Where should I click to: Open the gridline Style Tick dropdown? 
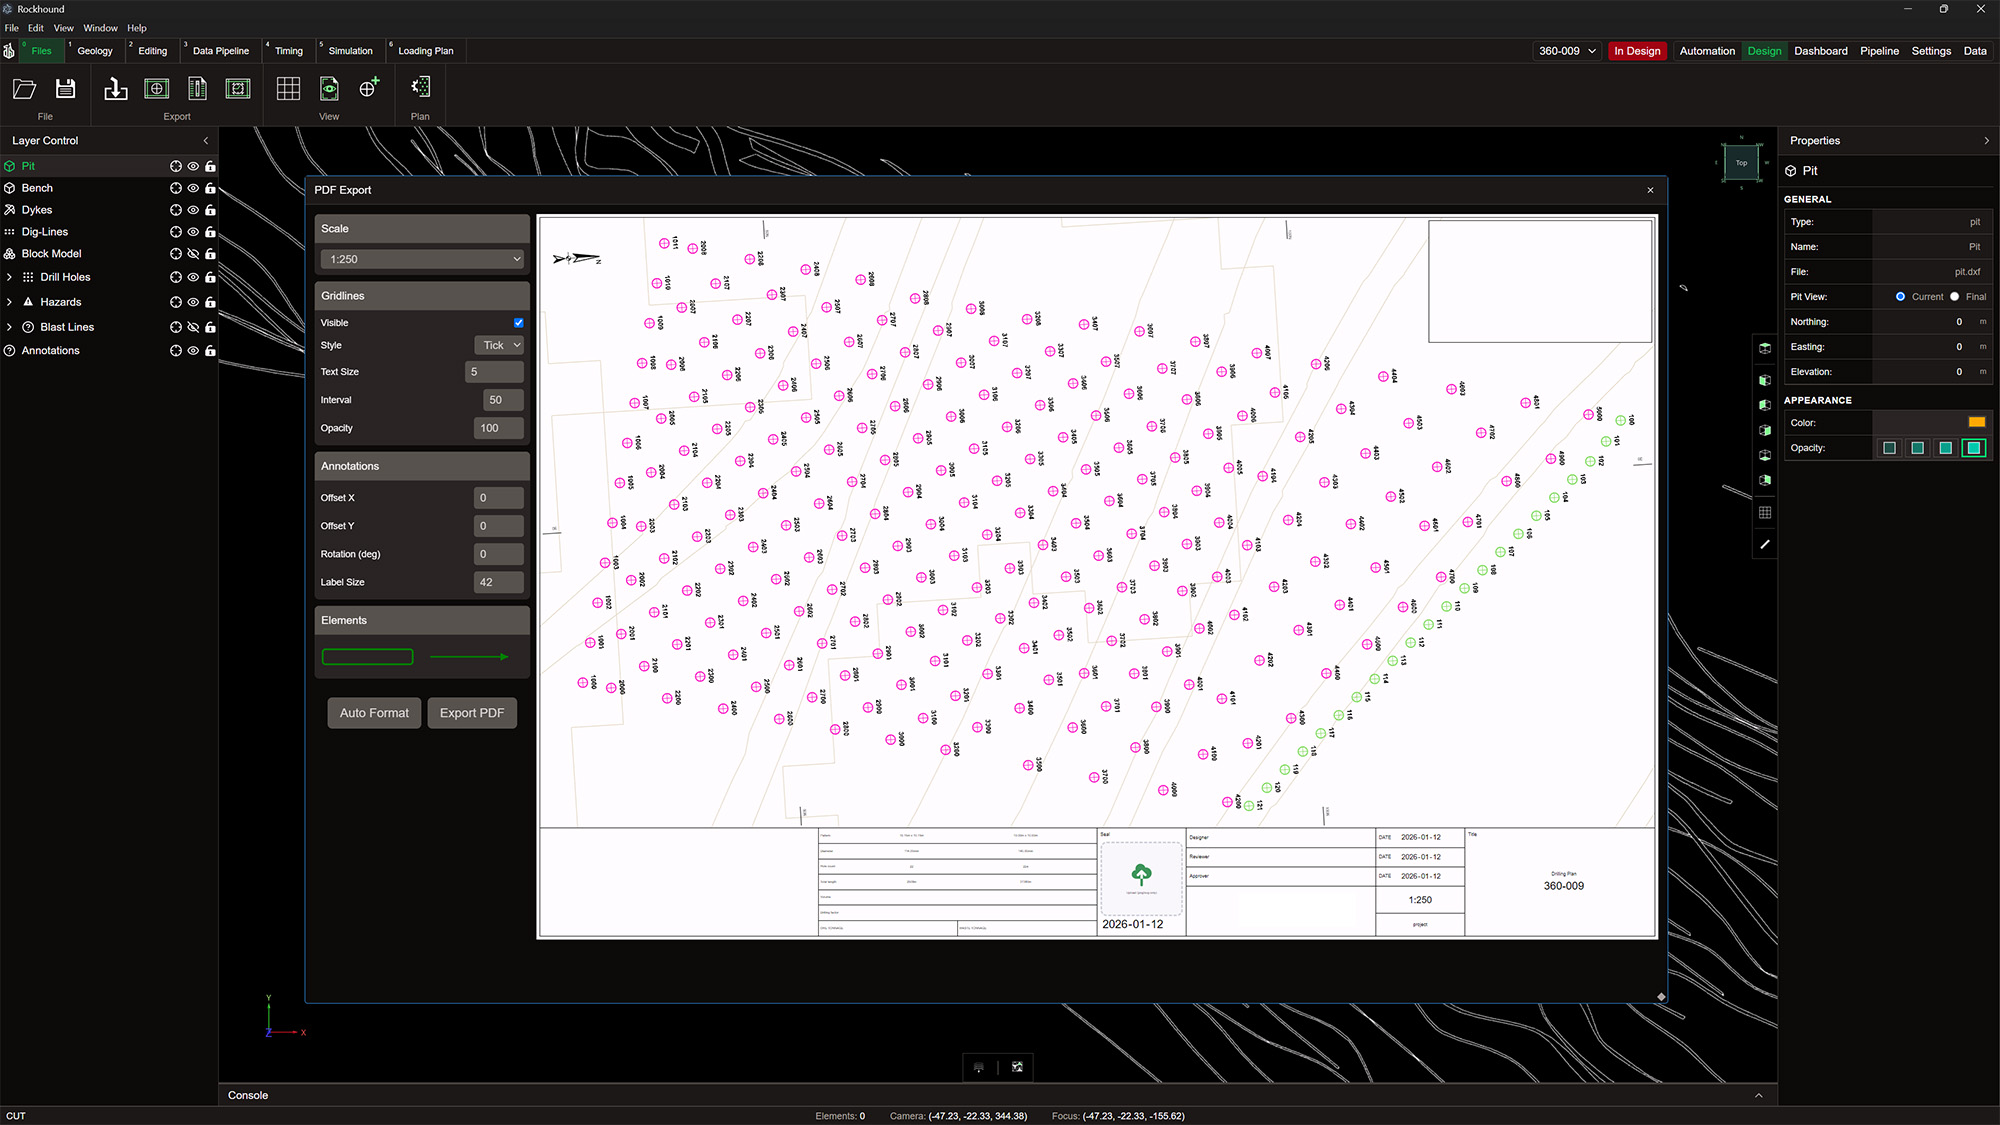coord(498,345)
